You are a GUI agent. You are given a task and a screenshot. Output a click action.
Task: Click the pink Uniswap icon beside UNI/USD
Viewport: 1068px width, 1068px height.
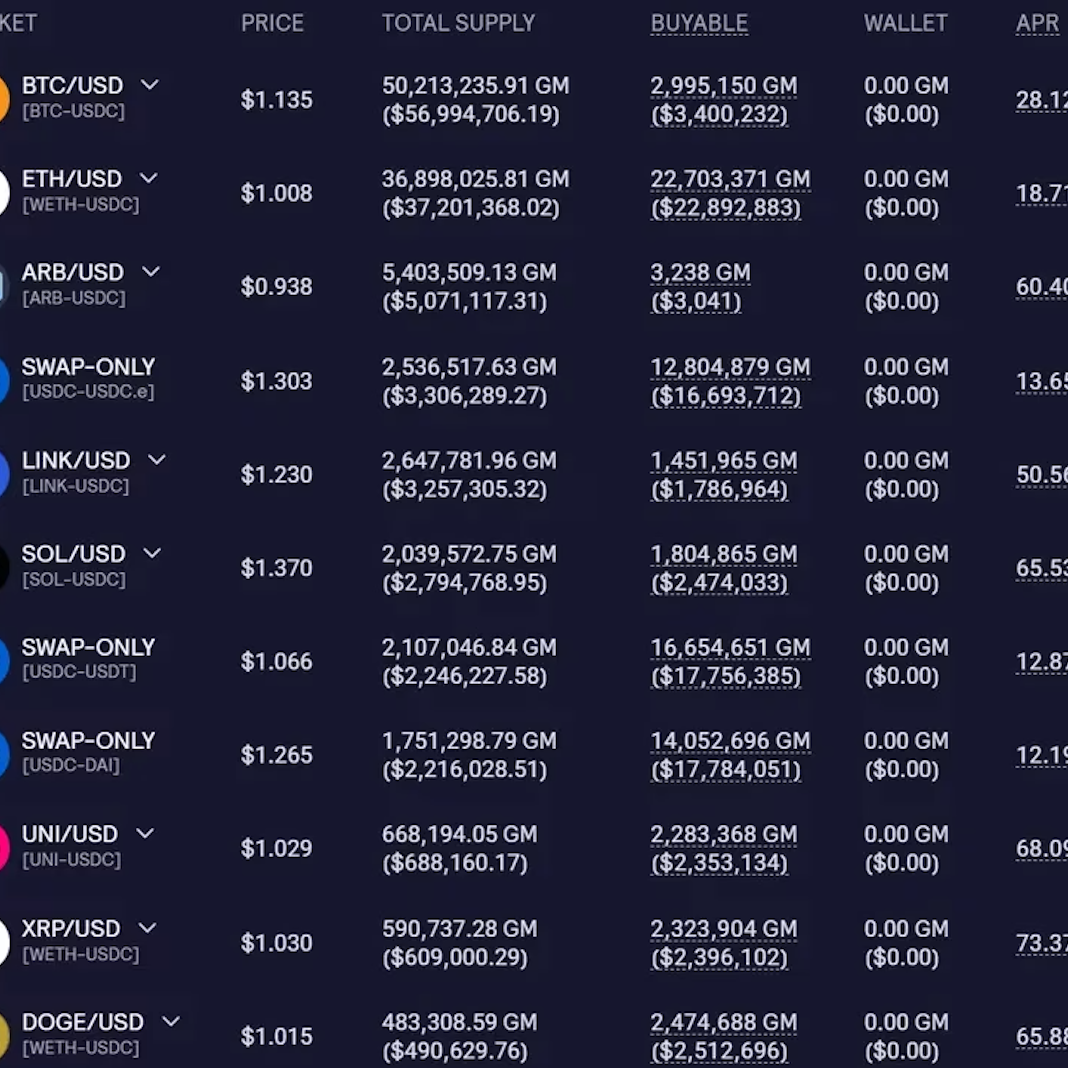[x=3, y=847]
